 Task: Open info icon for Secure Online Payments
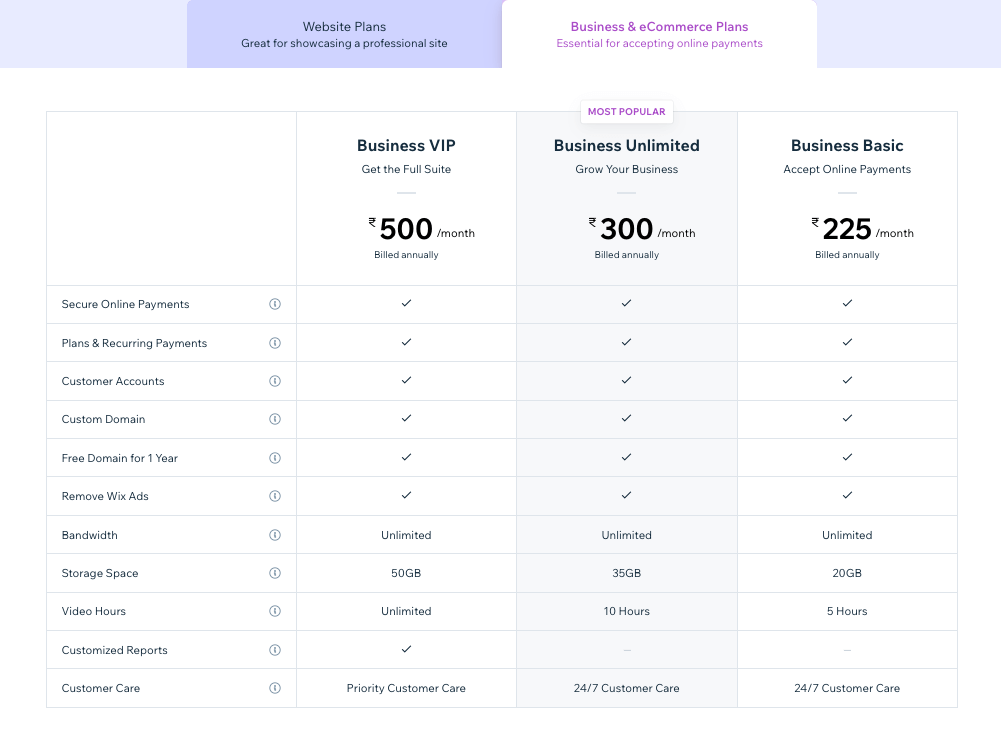[275, 304]
